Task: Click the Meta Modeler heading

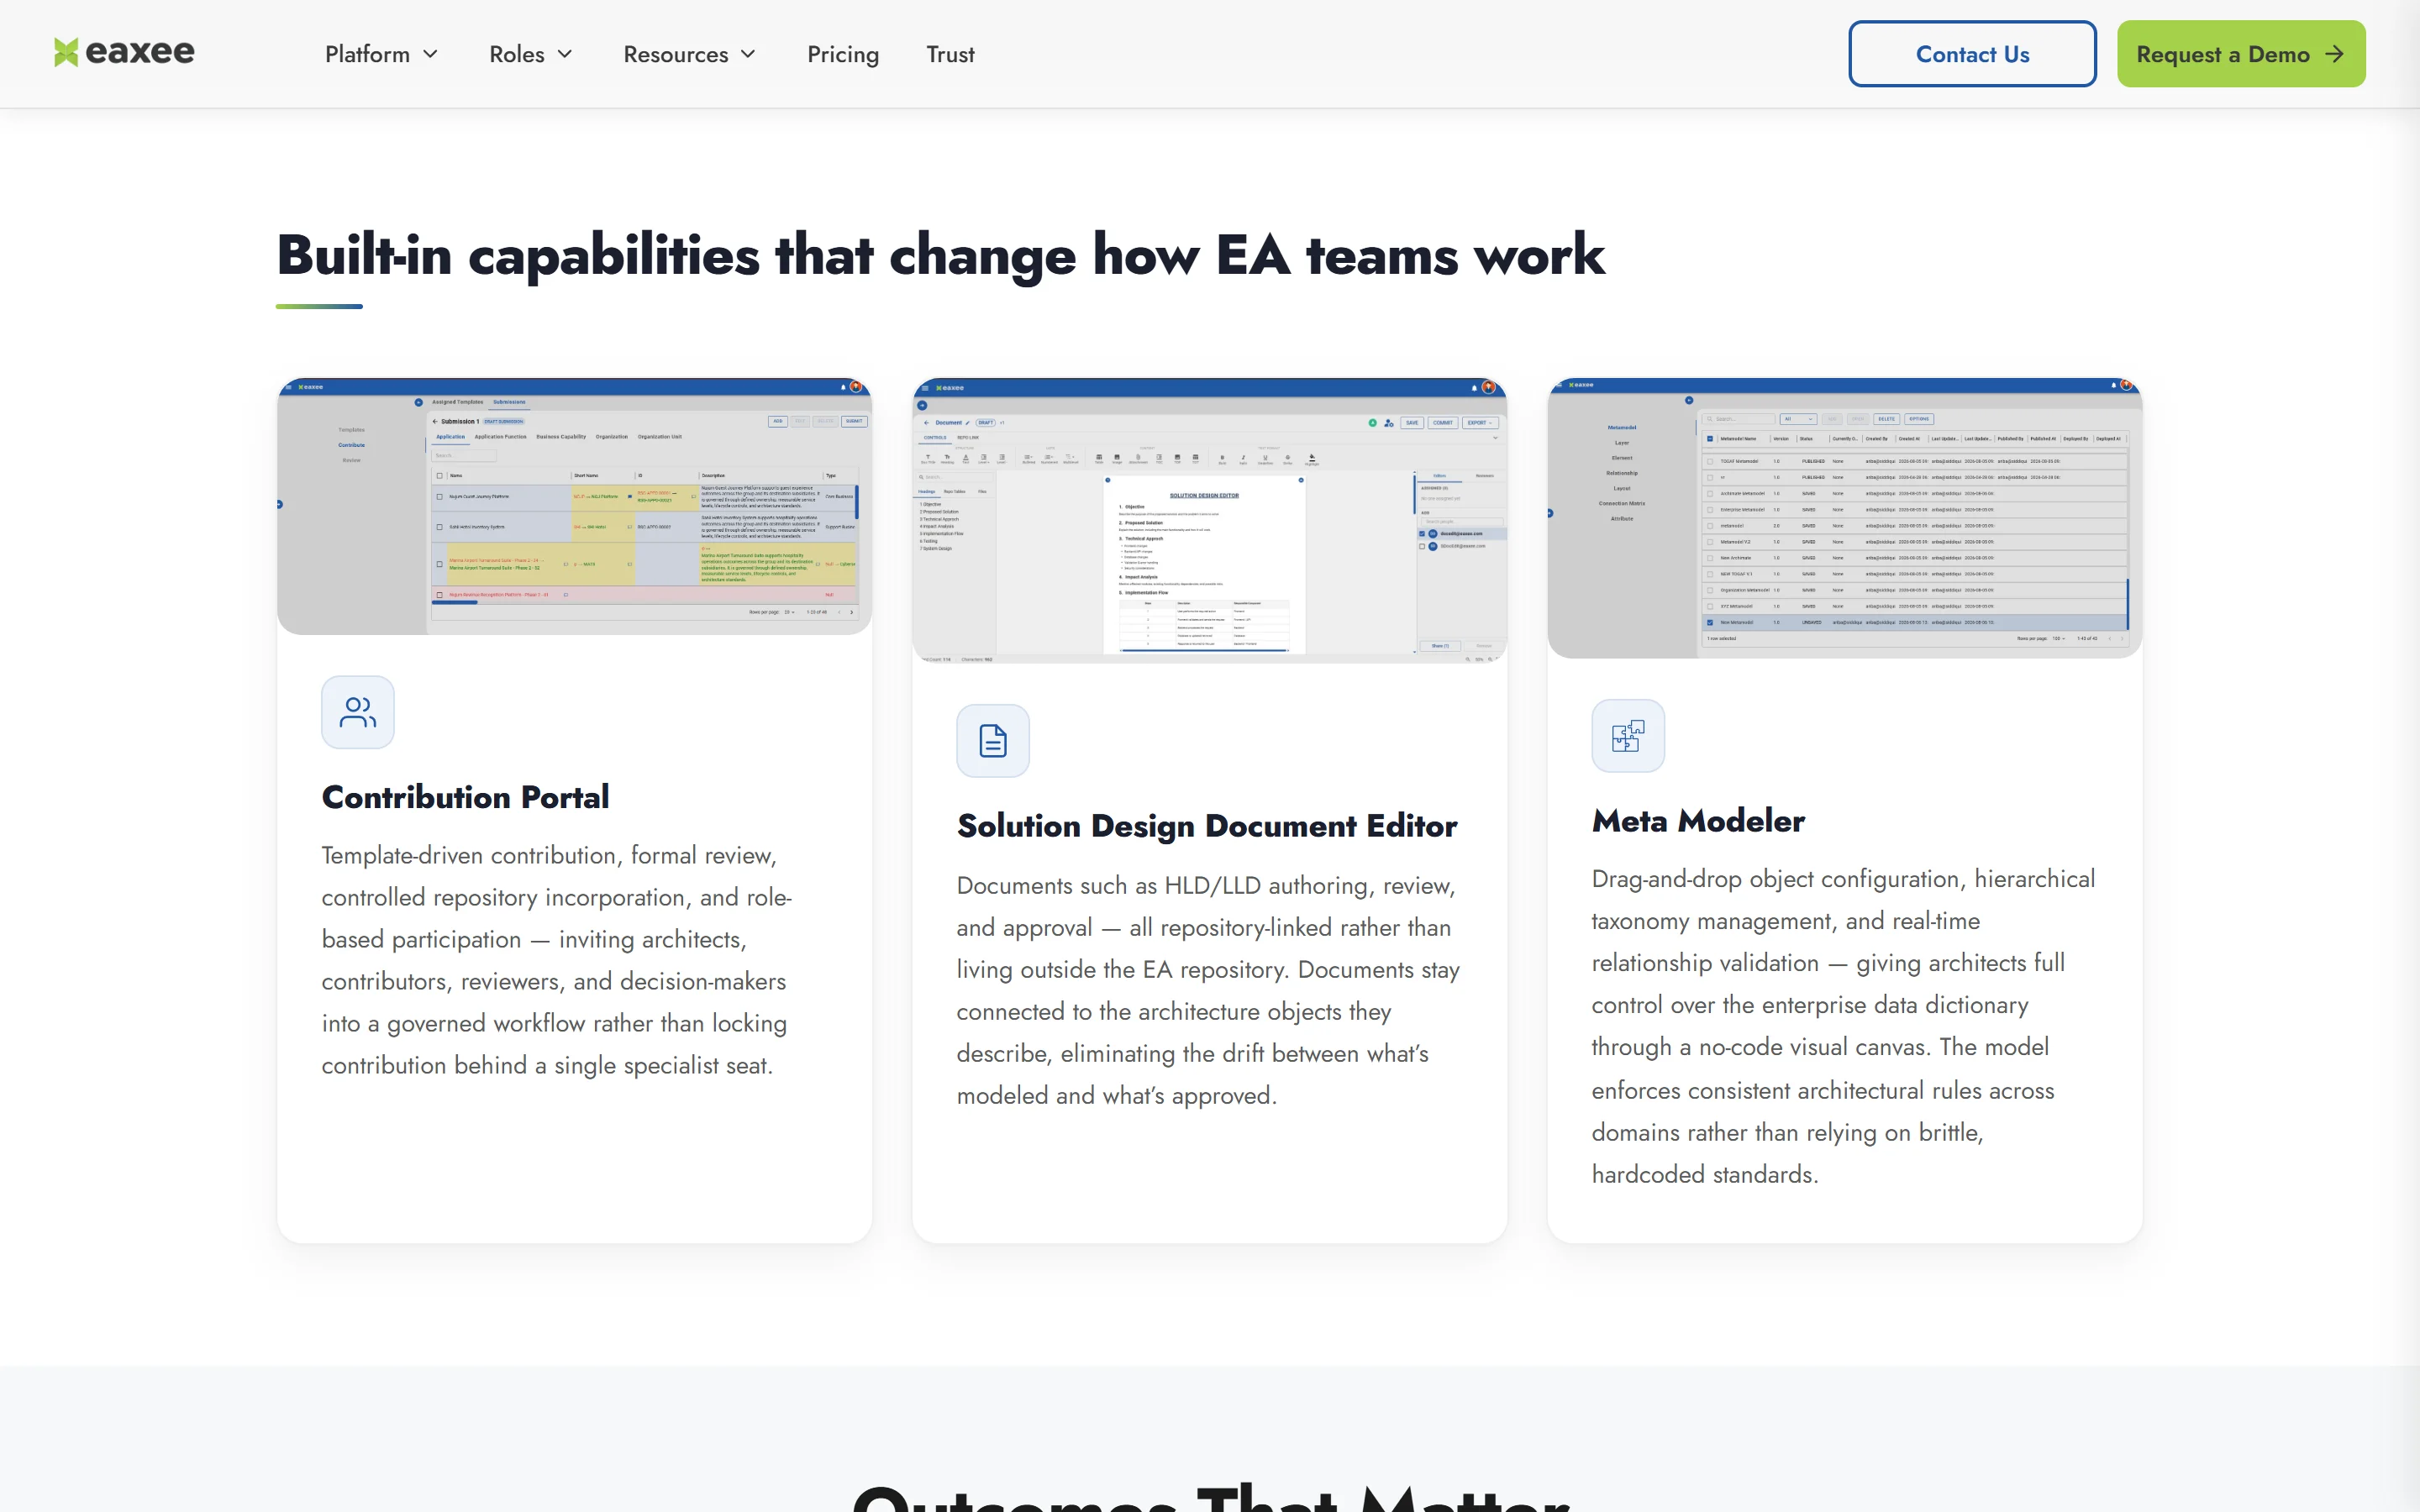Action: tap(1698, 821)
